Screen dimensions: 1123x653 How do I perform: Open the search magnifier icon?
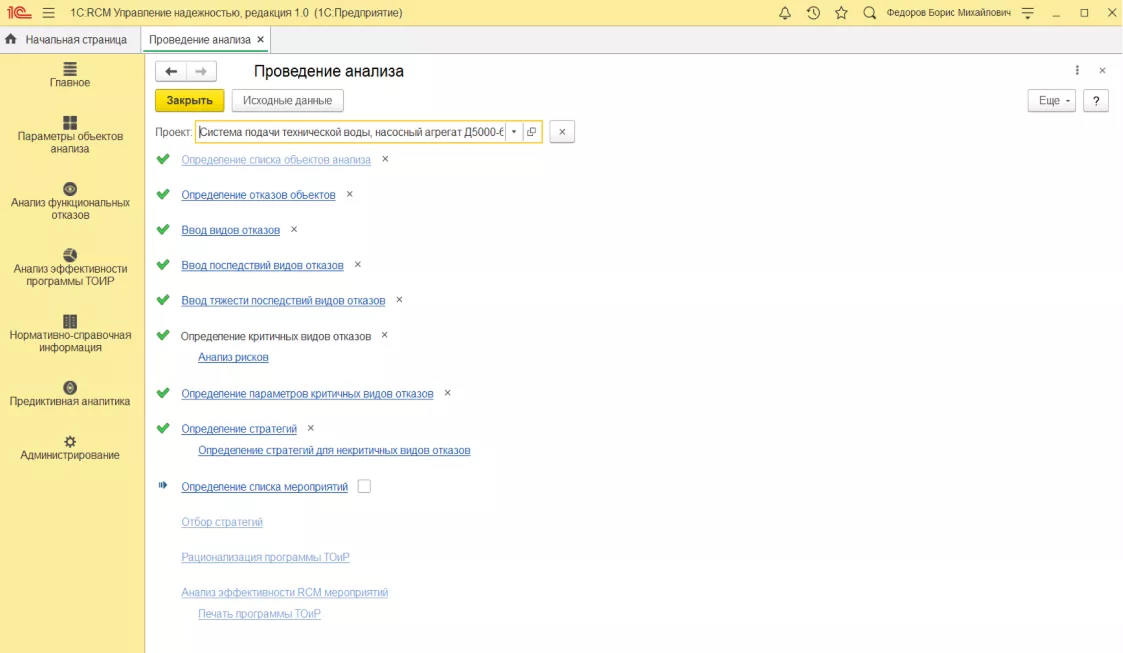[869, 13]
